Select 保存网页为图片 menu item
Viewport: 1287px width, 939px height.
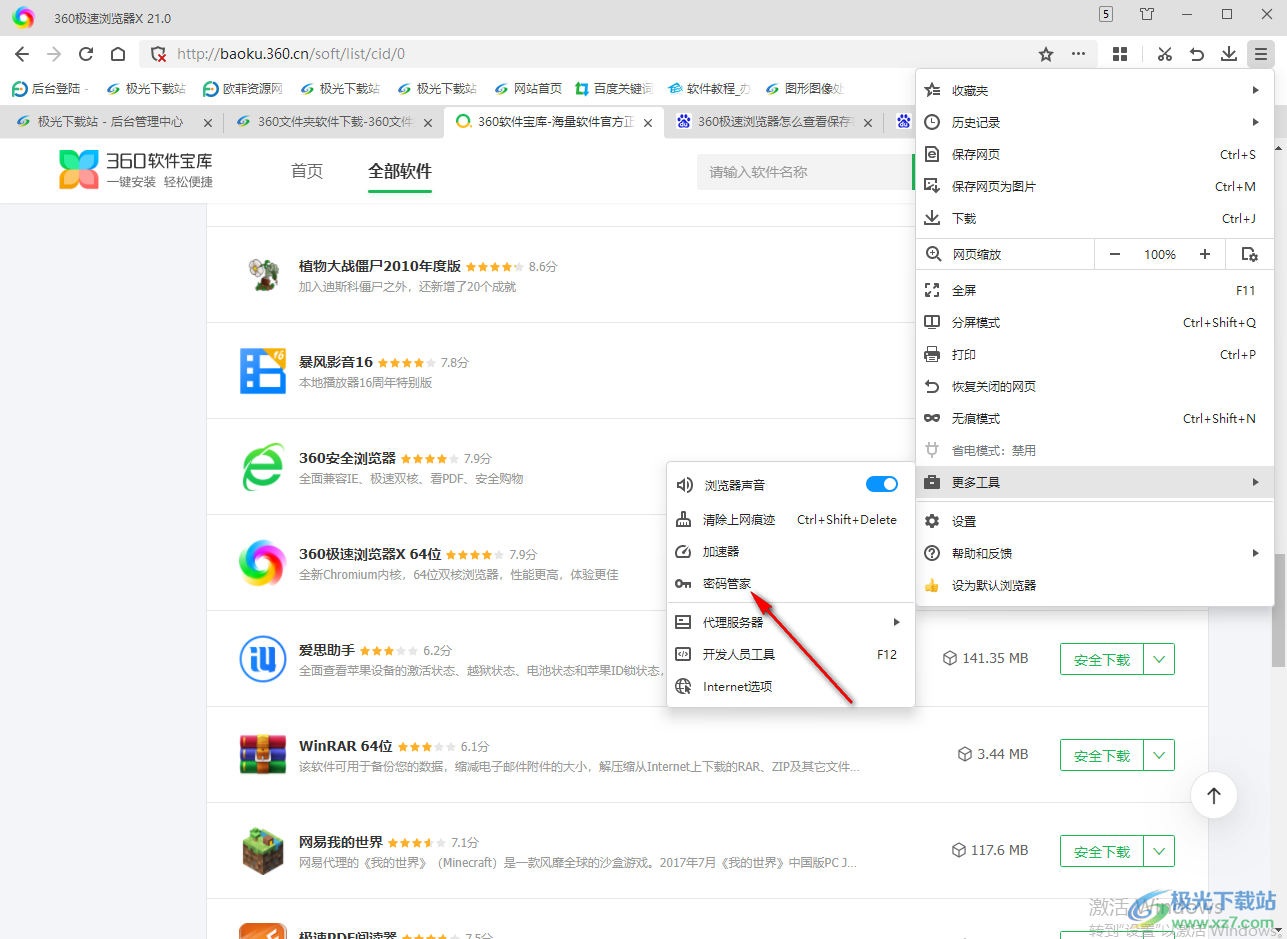tap(1094, 186)
